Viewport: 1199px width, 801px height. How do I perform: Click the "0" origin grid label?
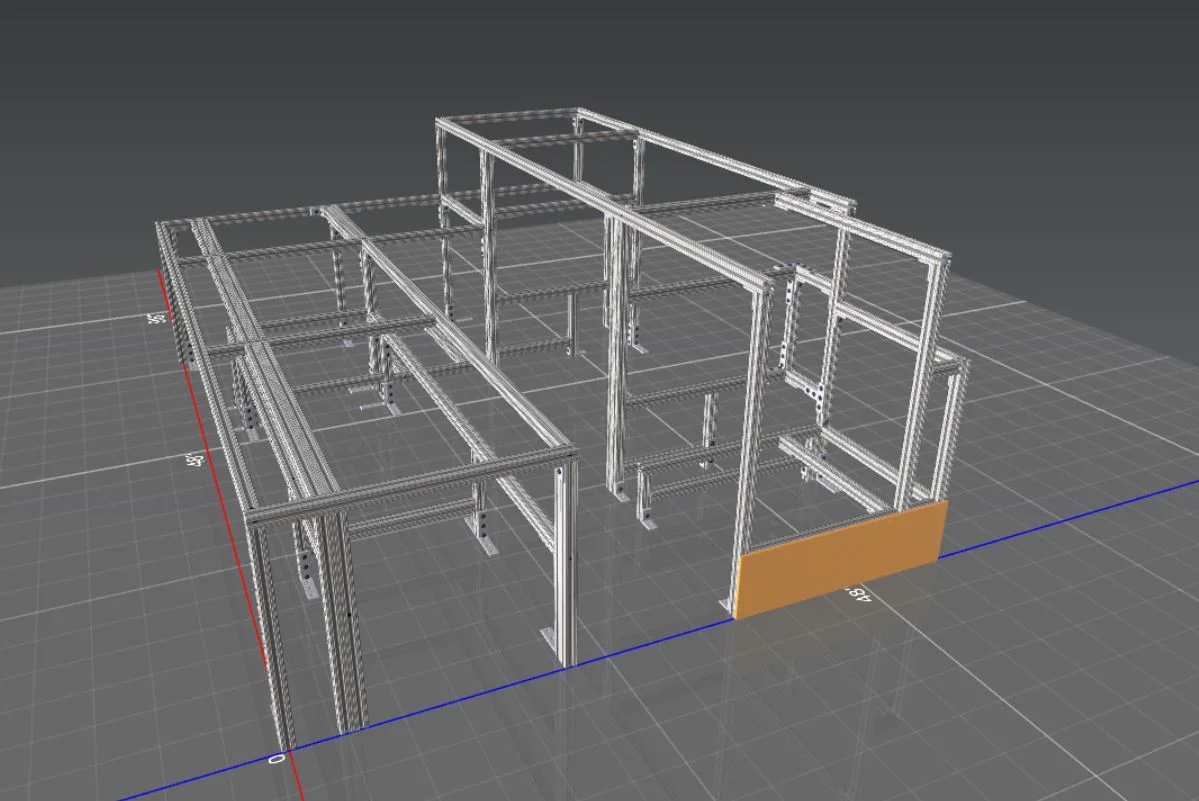coord(277,759)
